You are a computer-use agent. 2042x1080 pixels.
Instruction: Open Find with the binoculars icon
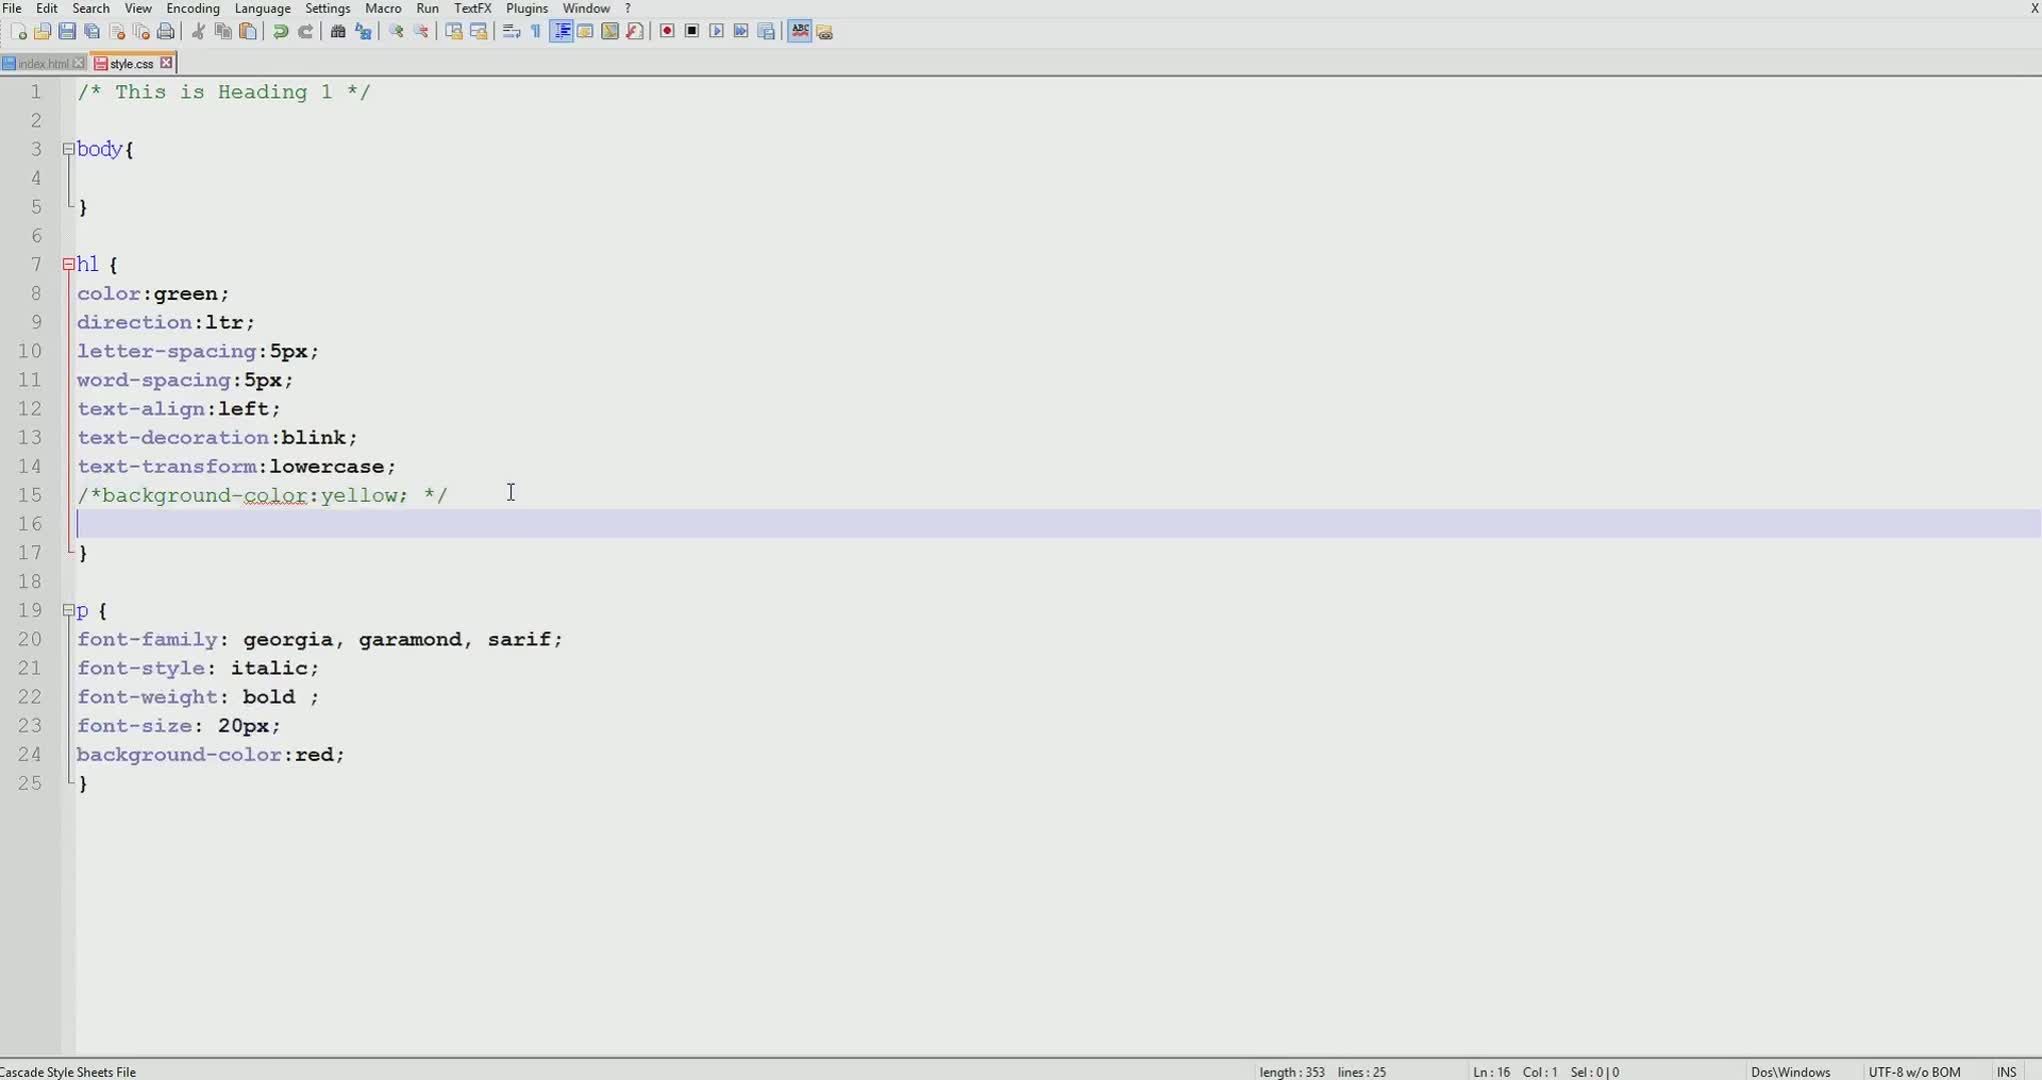(x=338, y=32)
